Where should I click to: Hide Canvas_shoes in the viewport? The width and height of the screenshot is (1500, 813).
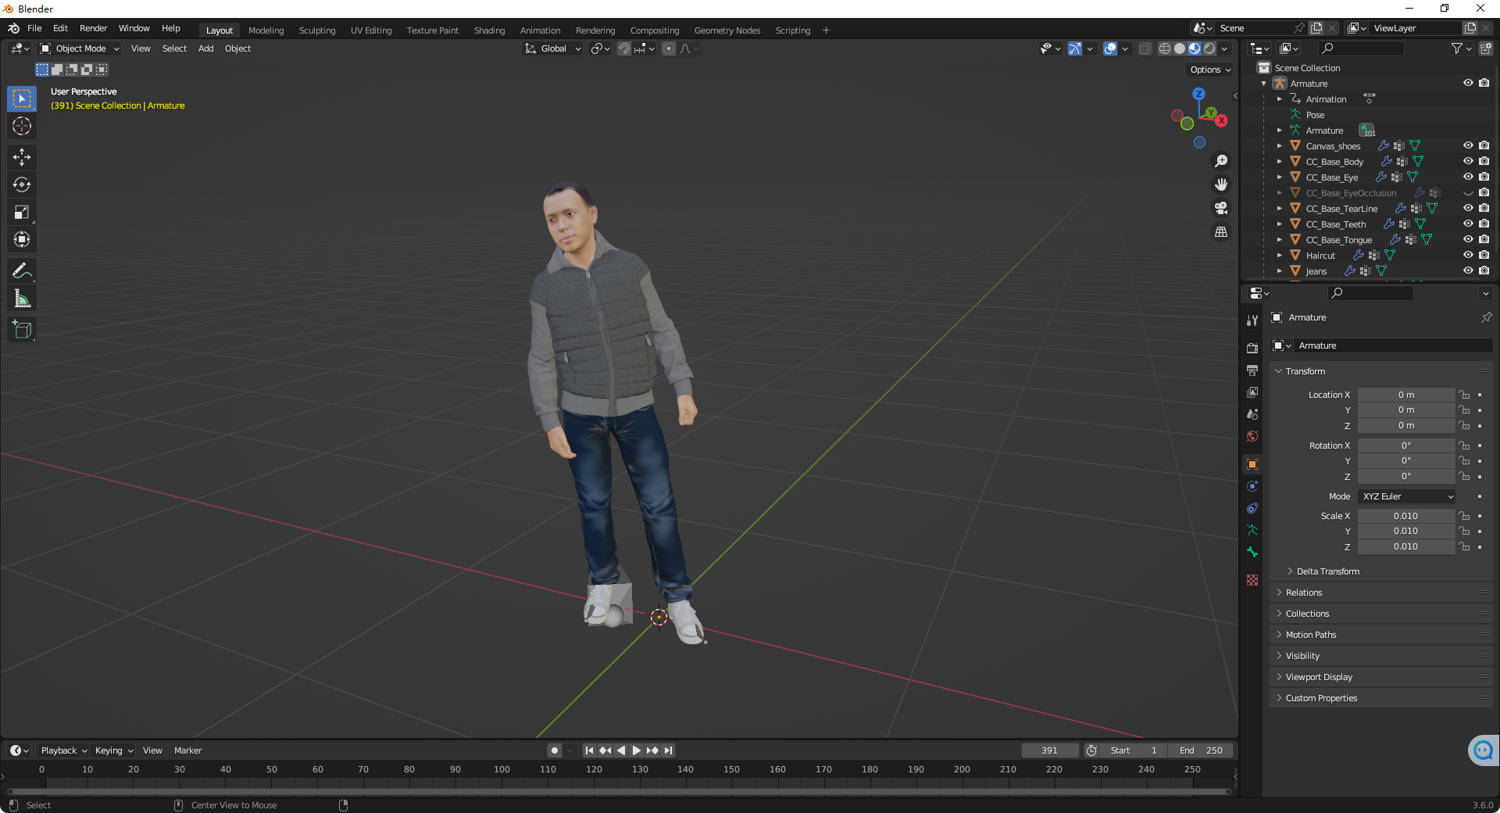(x=1468, y=146)
